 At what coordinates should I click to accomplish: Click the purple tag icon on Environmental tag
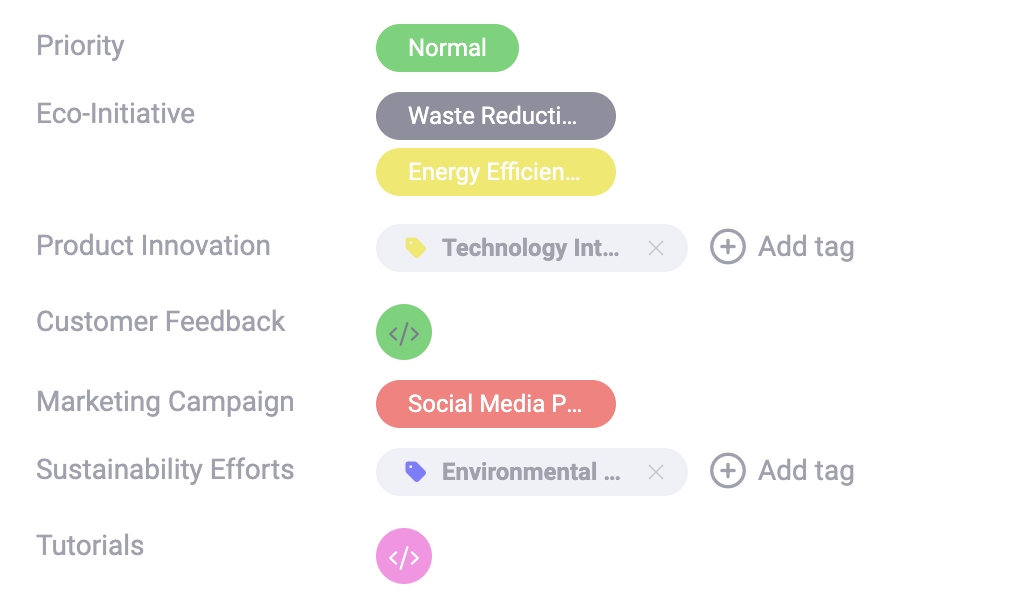[415, 472]
